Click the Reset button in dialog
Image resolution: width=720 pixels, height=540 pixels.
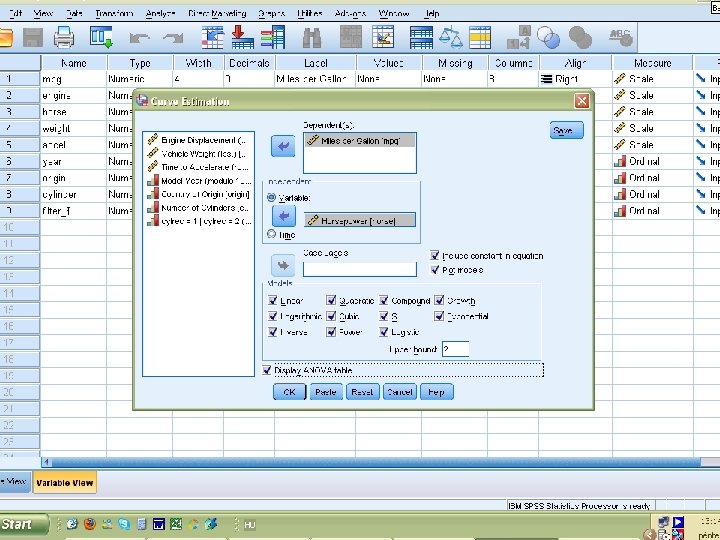tap(362, 392)
